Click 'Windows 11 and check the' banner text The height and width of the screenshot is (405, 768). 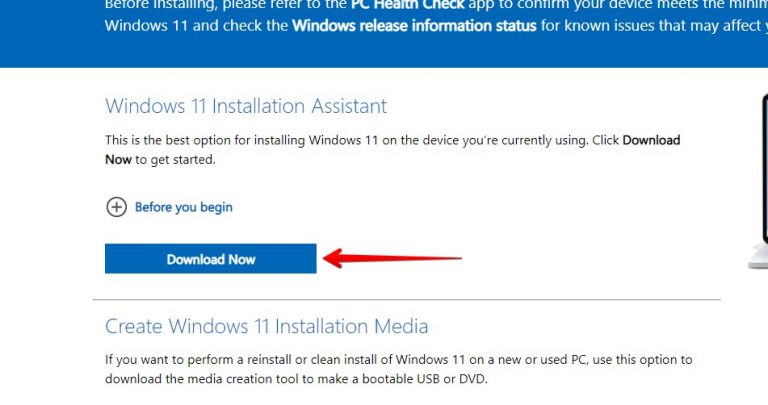[196, 25]
